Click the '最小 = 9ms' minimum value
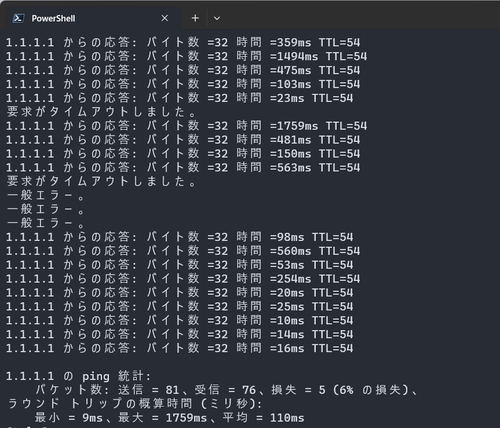The width and height of the screenshot is (500, 428). click(69, 418)
